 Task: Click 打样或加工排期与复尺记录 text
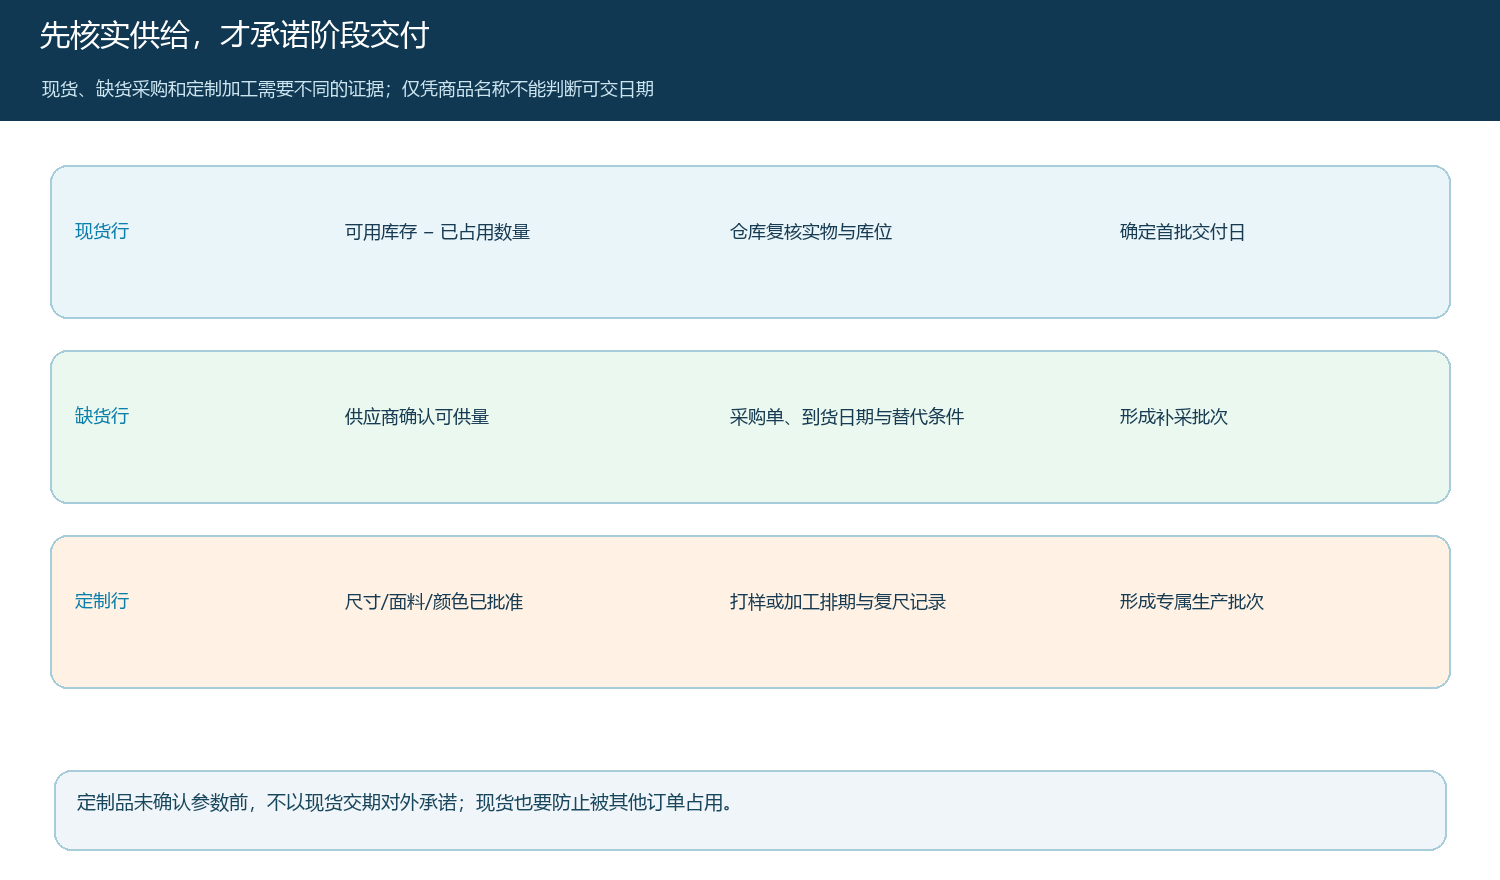tap(838, 602)
